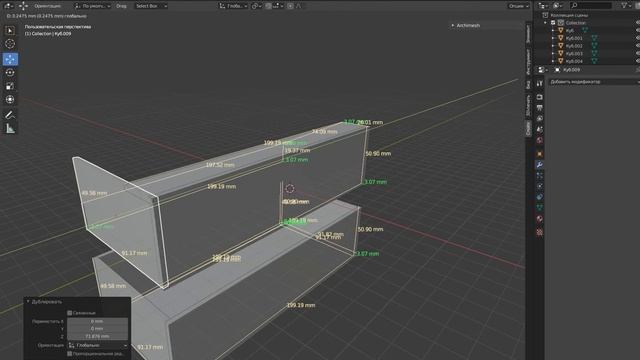The height and width of the screenshot is (360, 640).
Task: Click the Scene Collection icon in outliner
Action: coord(545,15)
